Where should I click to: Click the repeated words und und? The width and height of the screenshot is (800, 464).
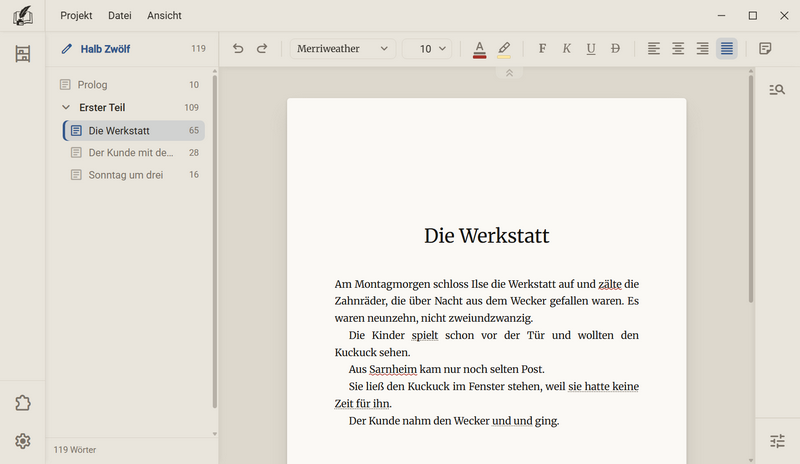tap(512, 421)
